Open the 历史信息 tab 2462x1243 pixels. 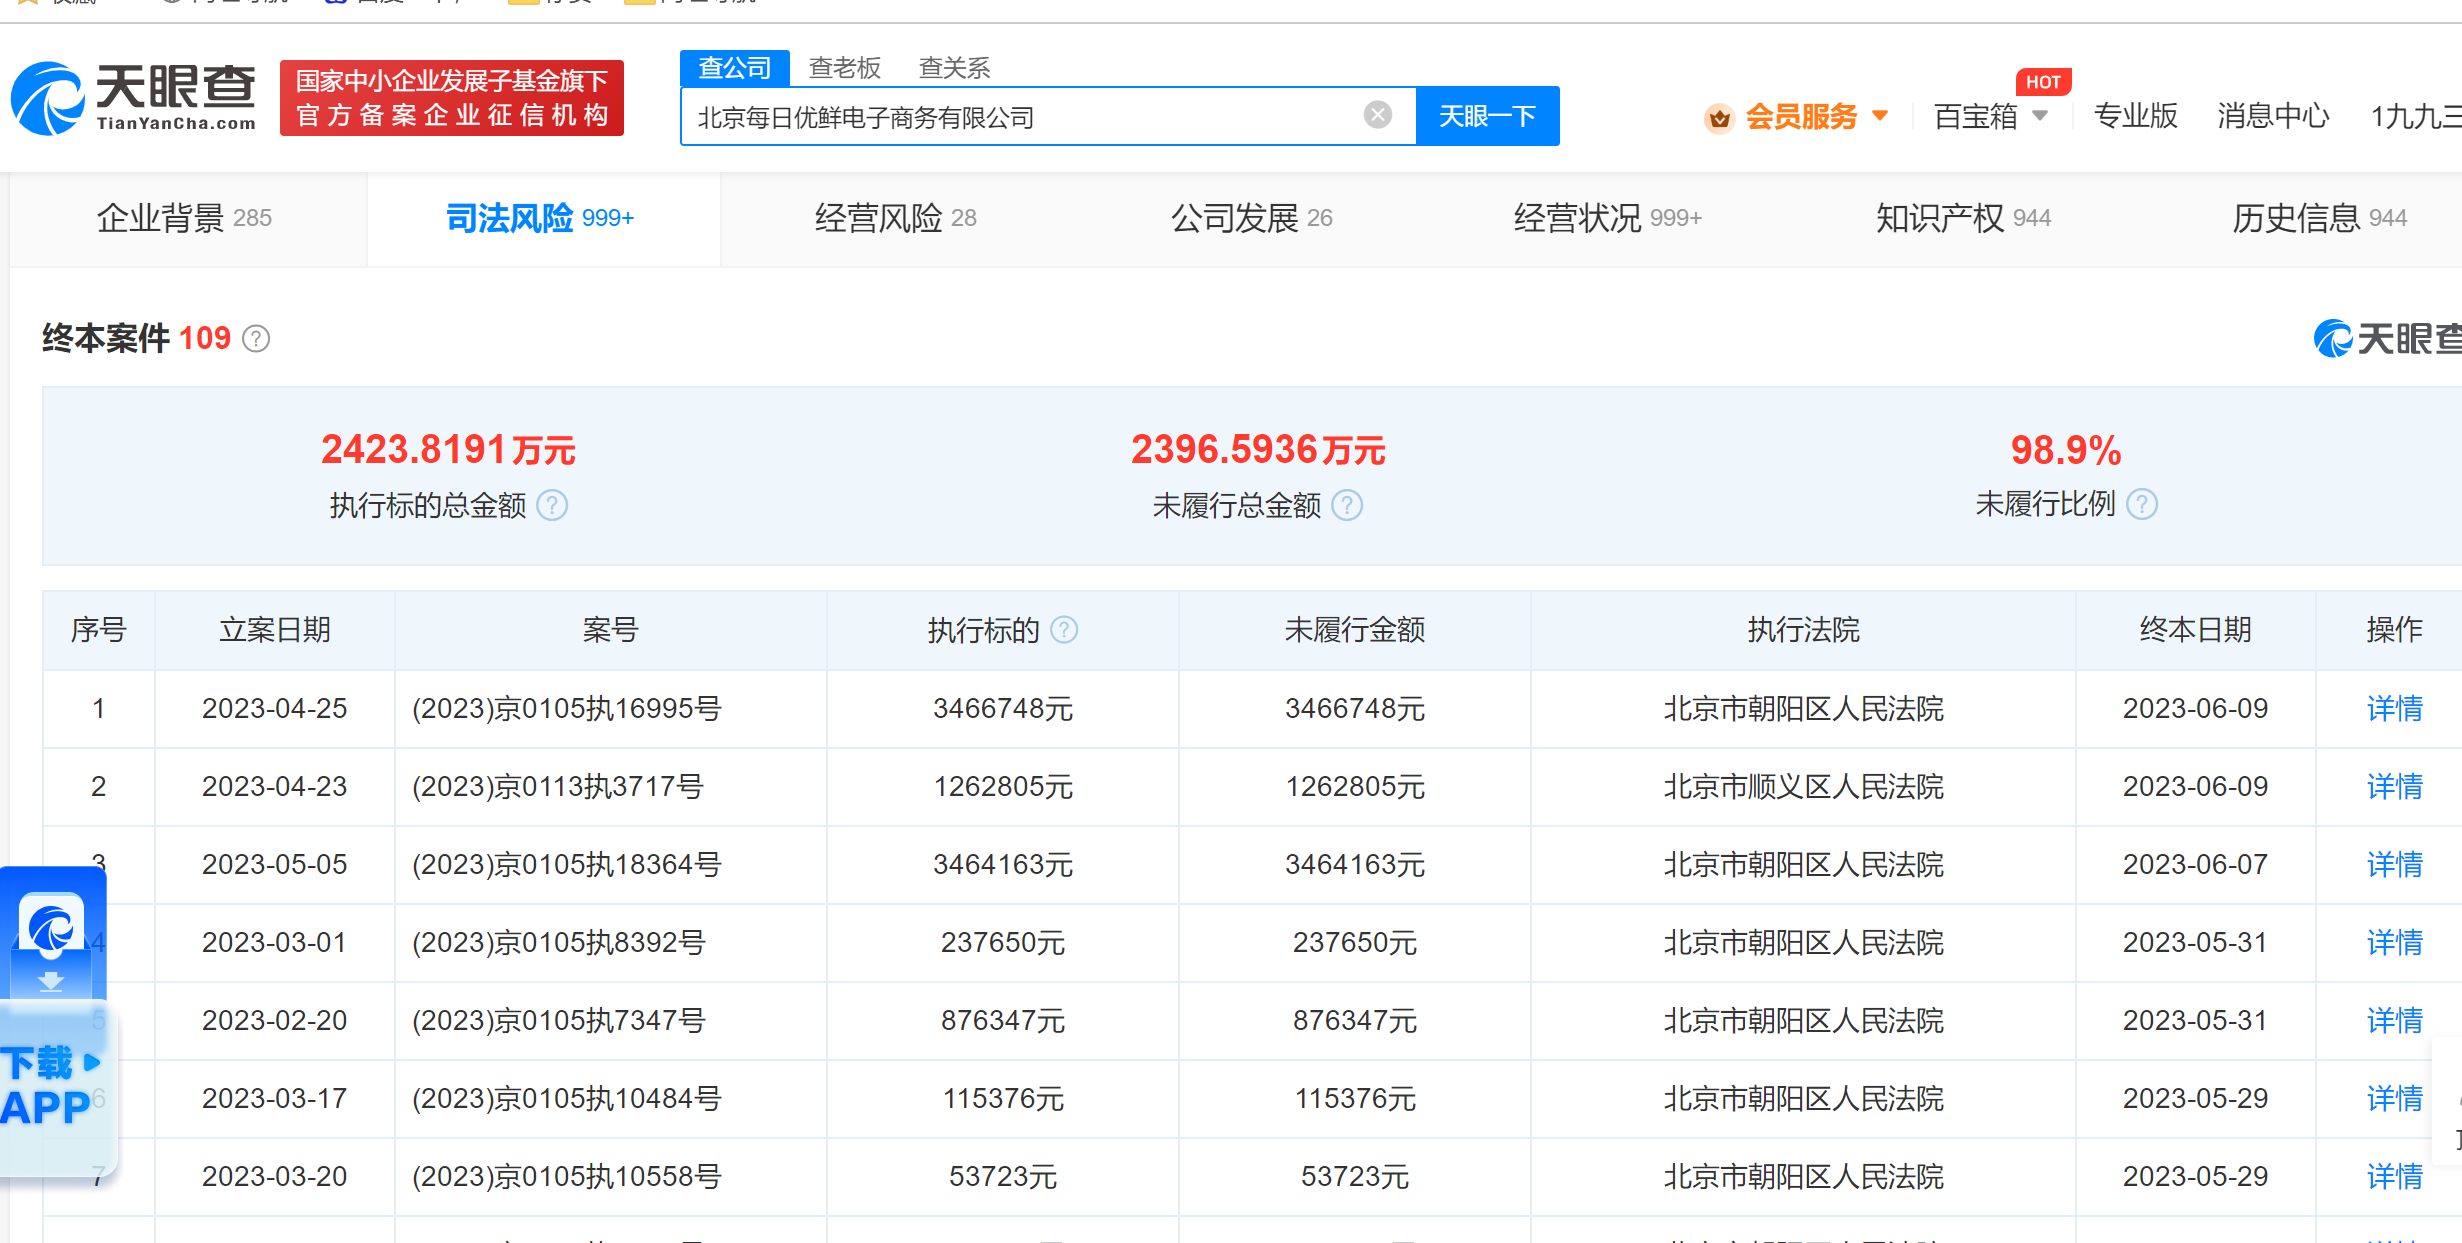[2319, 218]
